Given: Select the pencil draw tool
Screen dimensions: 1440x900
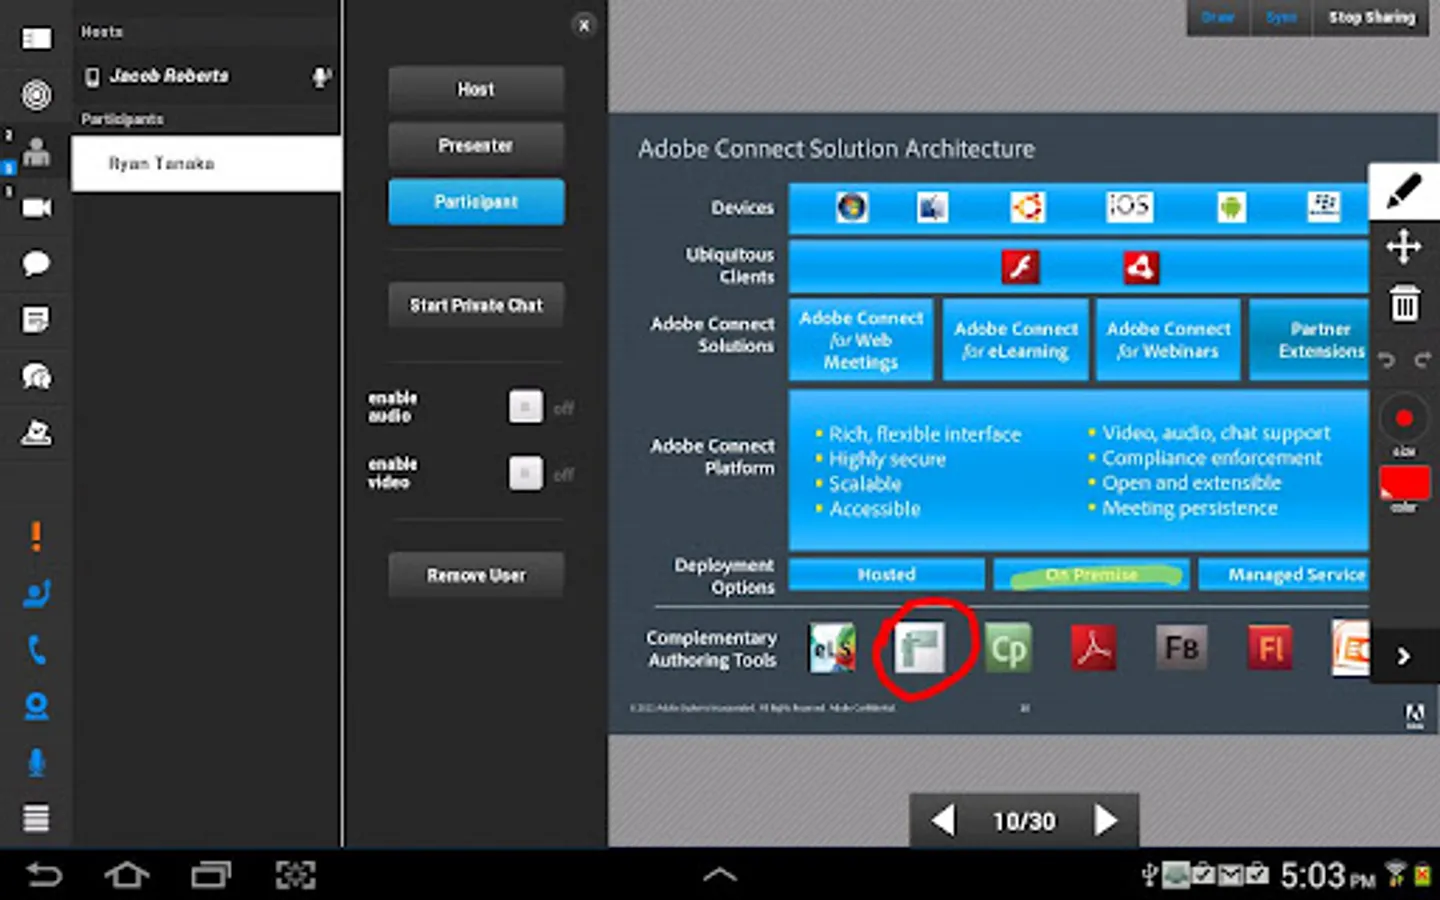Looking at the screenshot, I should (1404, 190).
